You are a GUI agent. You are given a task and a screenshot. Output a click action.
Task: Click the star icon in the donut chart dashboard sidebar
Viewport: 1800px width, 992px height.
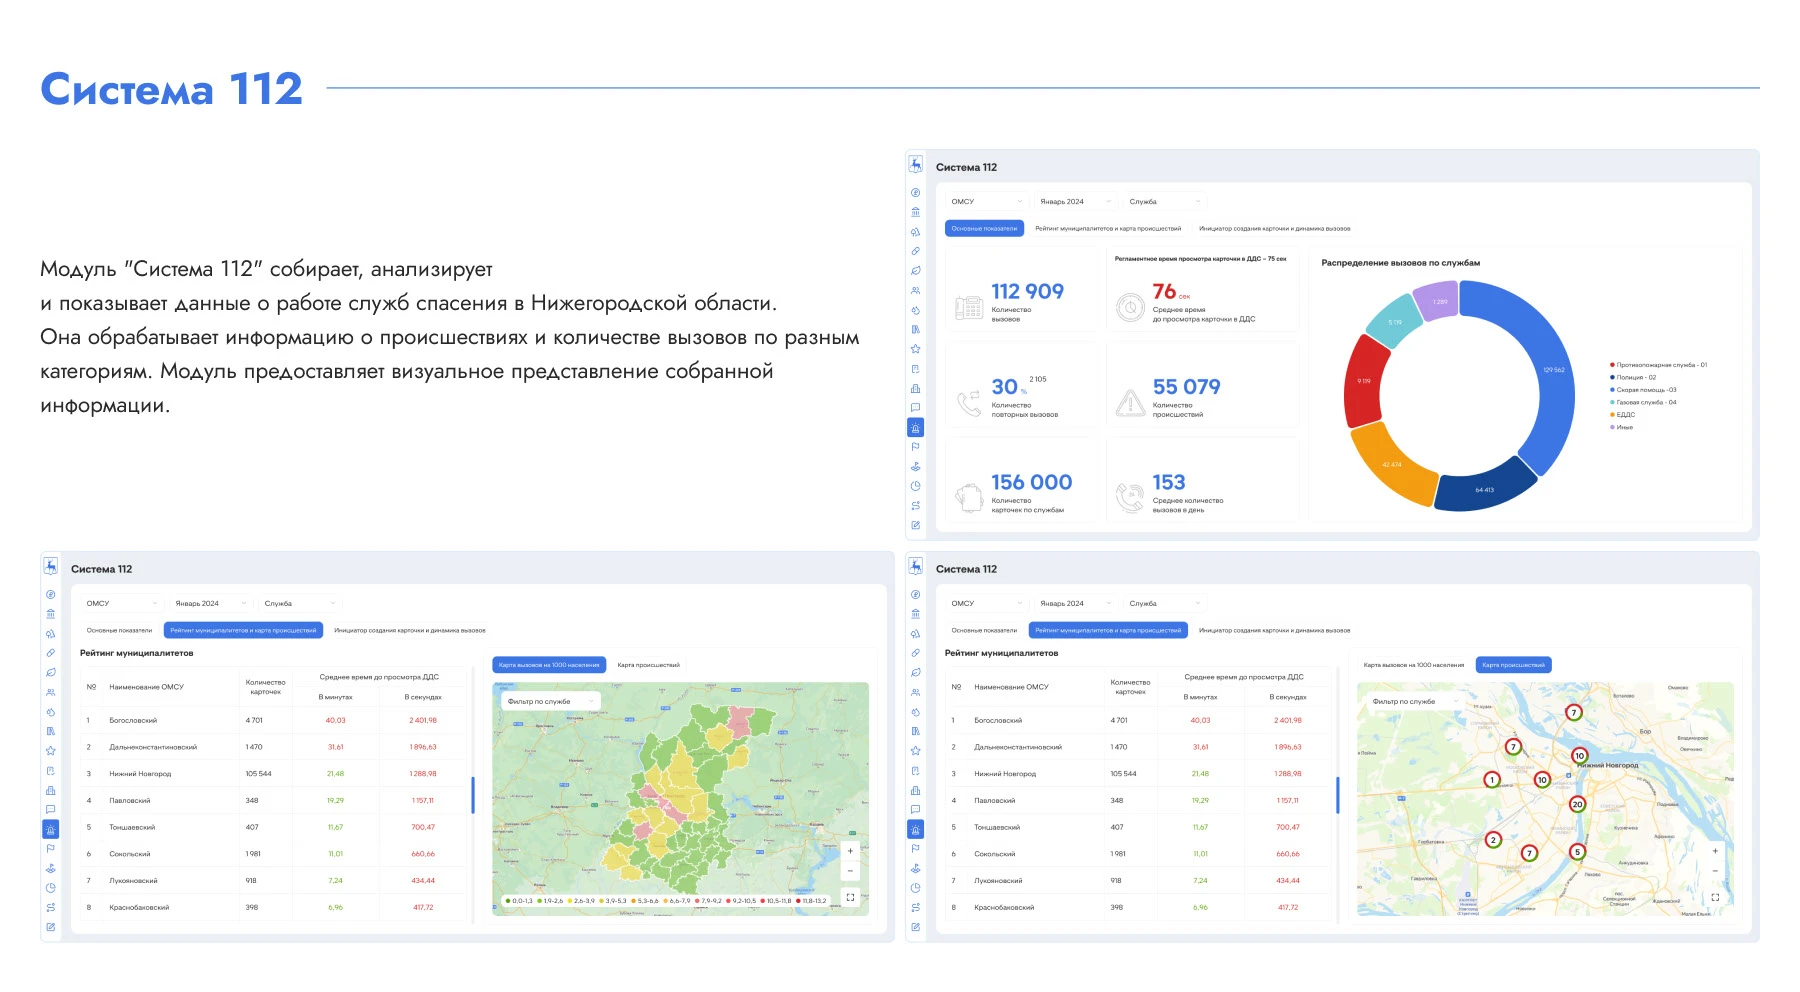[915, 350]
